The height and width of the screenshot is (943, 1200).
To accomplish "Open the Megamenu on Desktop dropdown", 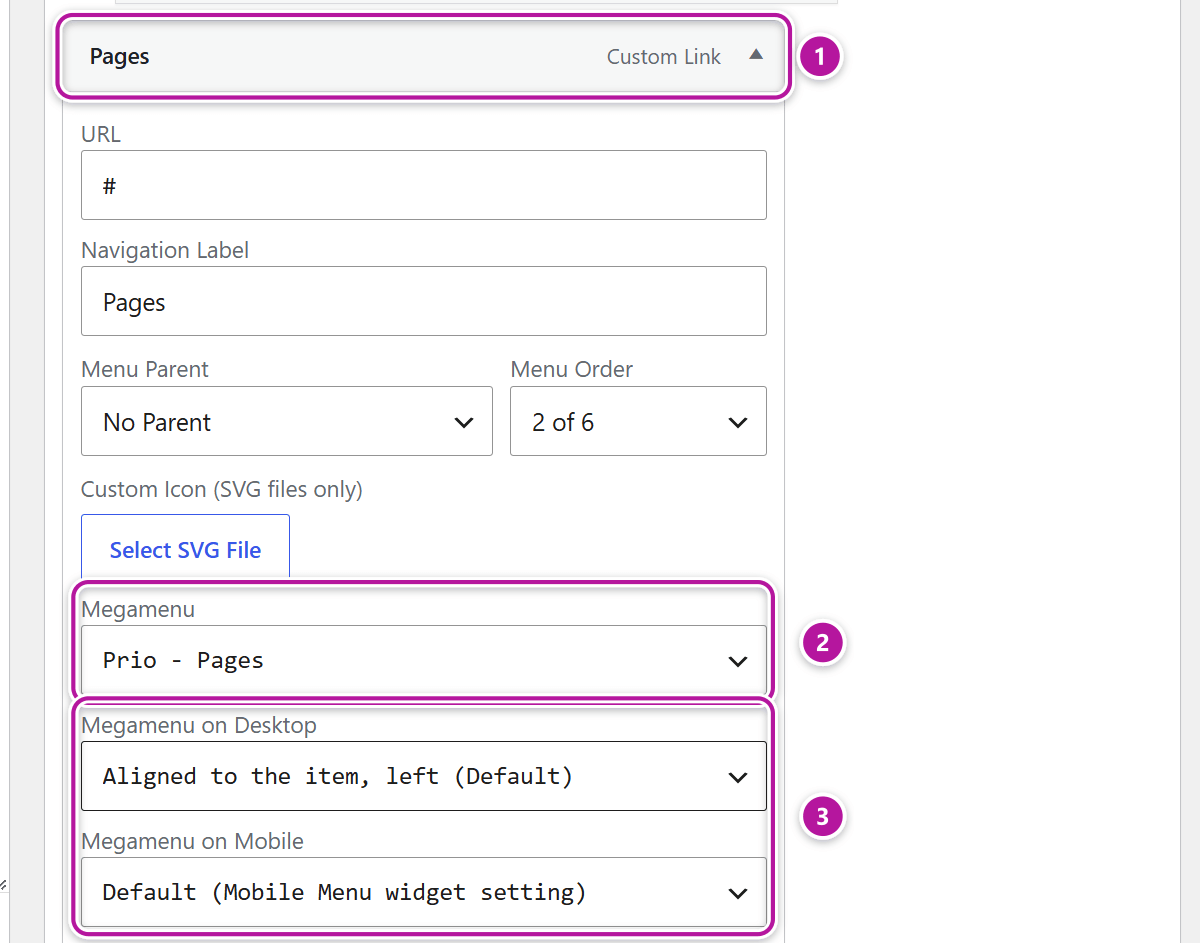I will (424, 776).
